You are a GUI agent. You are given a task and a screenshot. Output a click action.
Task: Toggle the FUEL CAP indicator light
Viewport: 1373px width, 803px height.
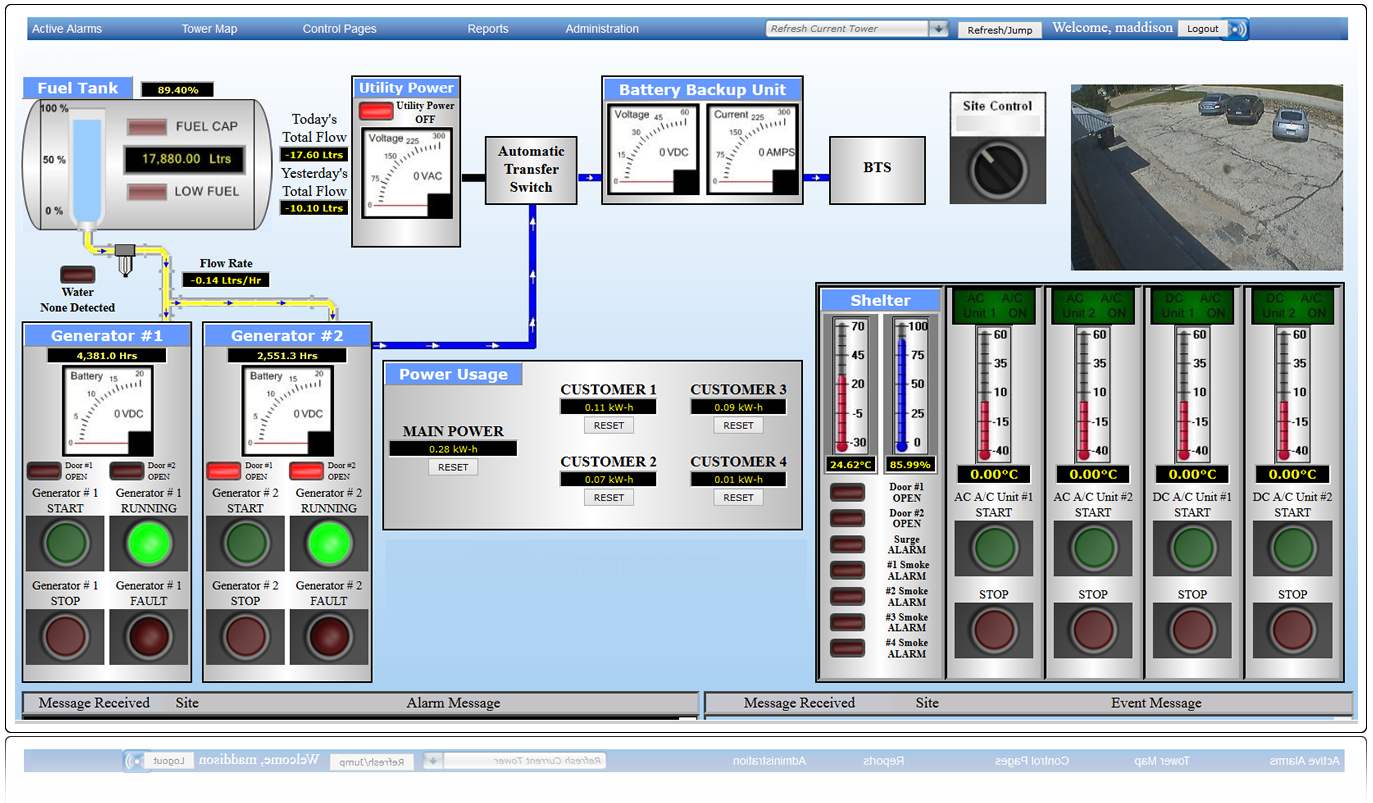147,127
